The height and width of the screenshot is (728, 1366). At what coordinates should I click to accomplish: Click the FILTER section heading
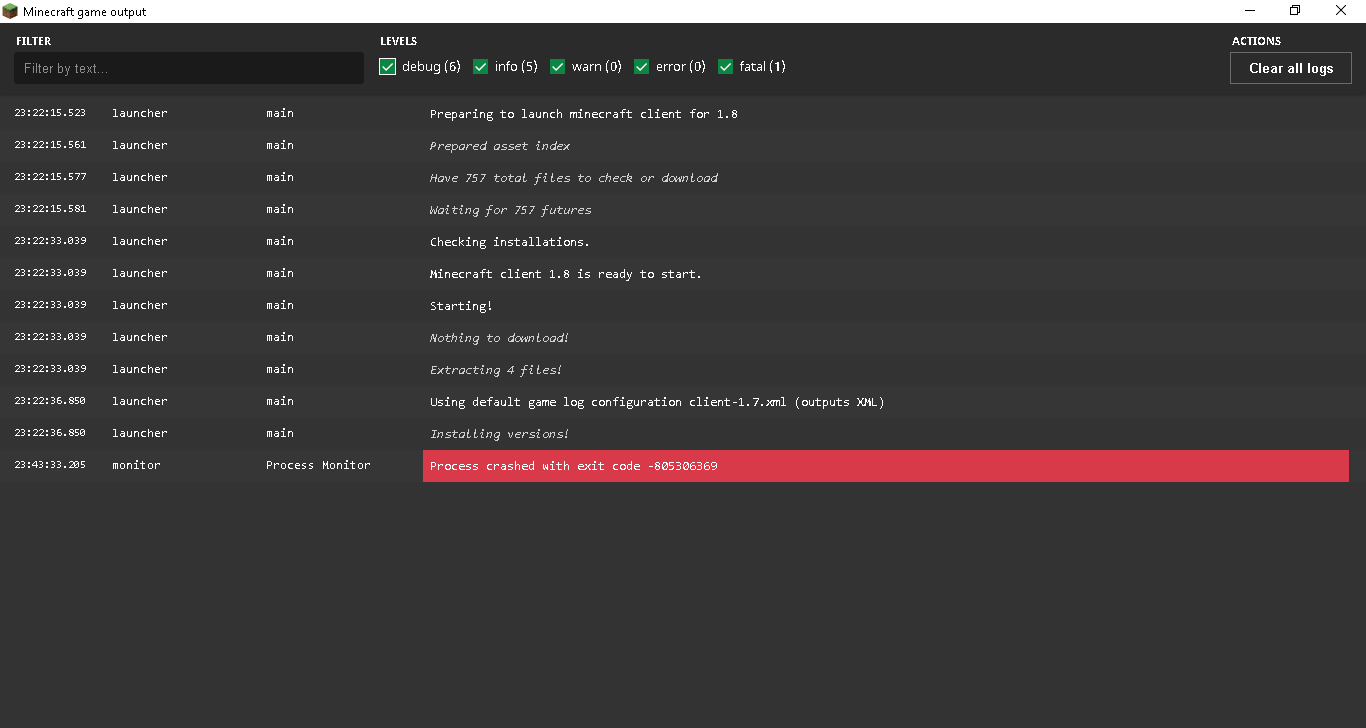coord(33,41)
